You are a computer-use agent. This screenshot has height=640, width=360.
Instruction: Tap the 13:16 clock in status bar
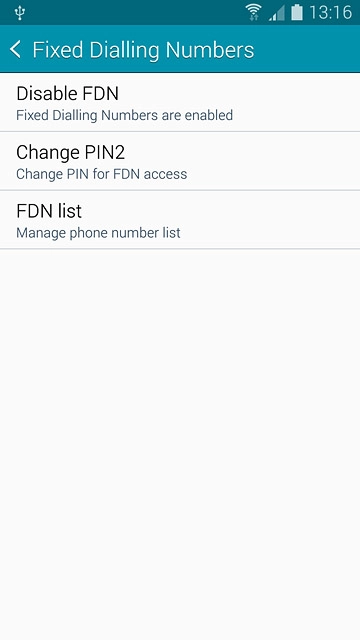pos(331,13)
